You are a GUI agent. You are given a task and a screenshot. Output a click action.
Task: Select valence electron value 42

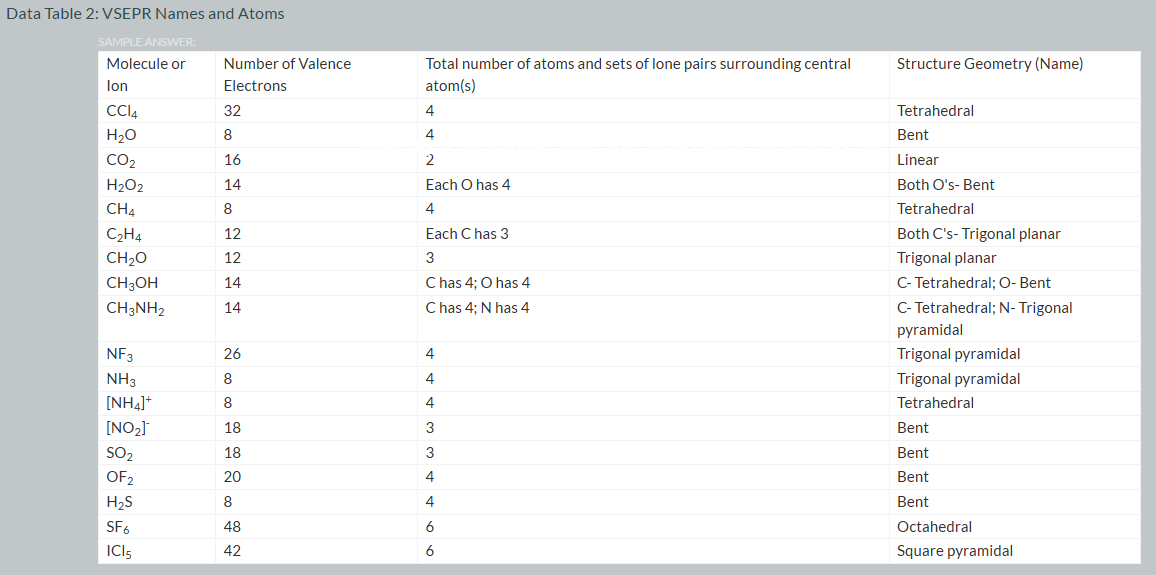click(x=232, y=551)
